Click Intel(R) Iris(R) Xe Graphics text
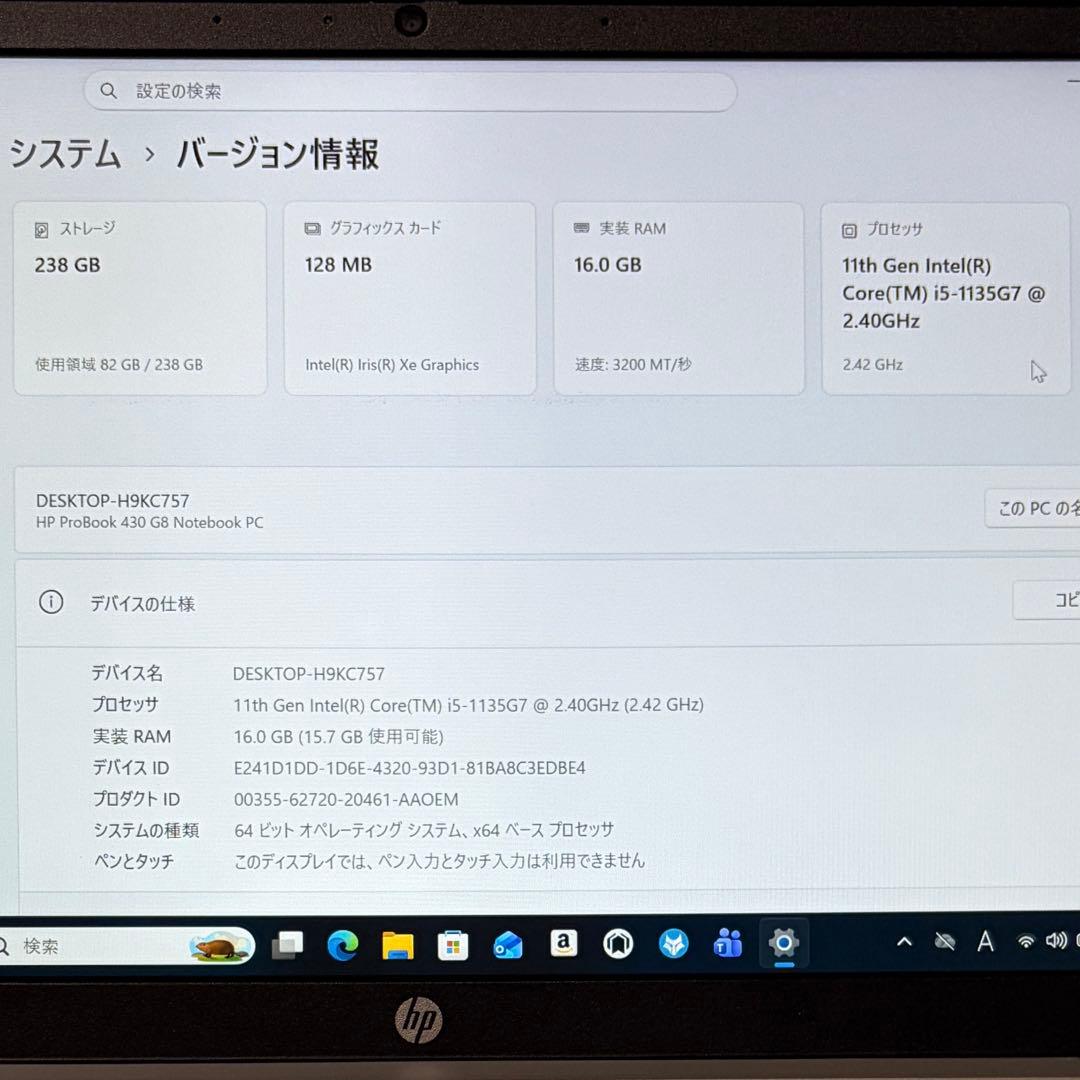 click(392, 364)
